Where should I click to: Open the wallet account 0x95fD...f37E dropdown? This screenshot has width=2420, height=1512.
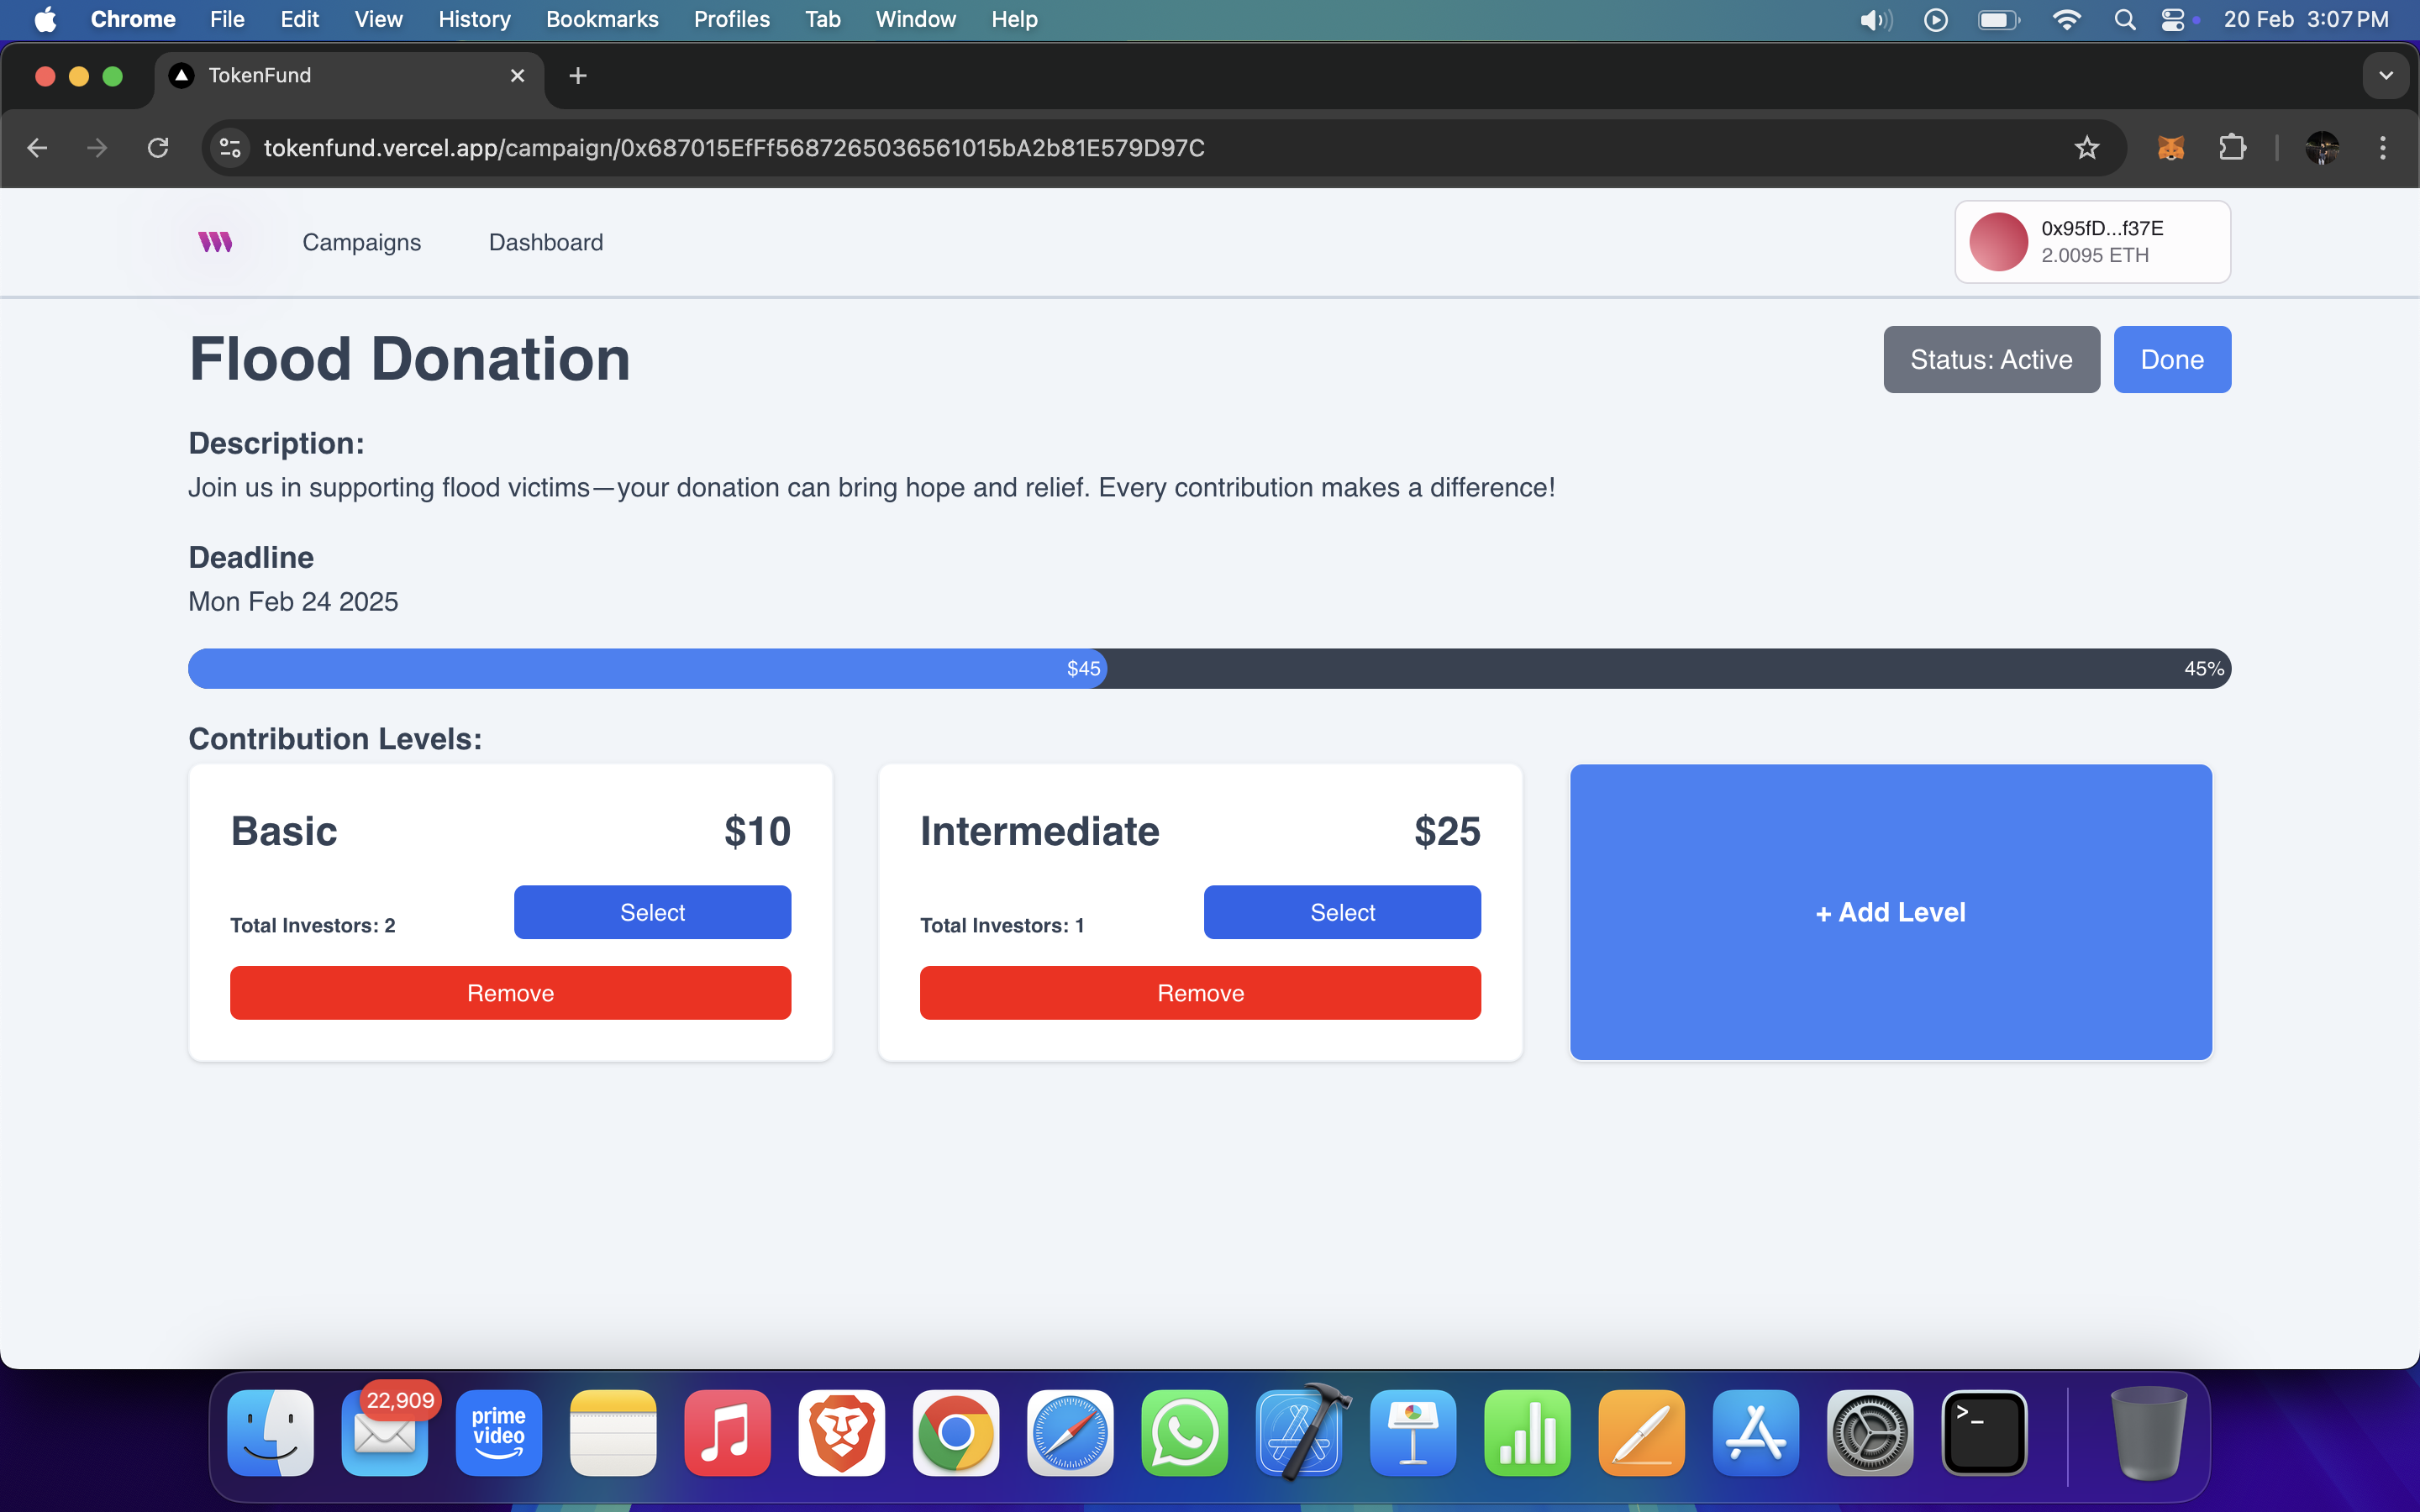point(2092,242)
